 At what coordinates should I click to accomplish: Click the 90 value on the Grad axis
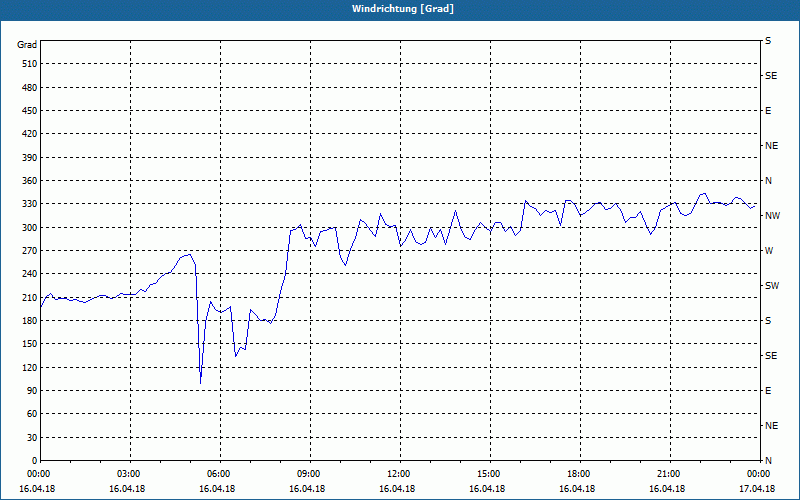point(32,391)
